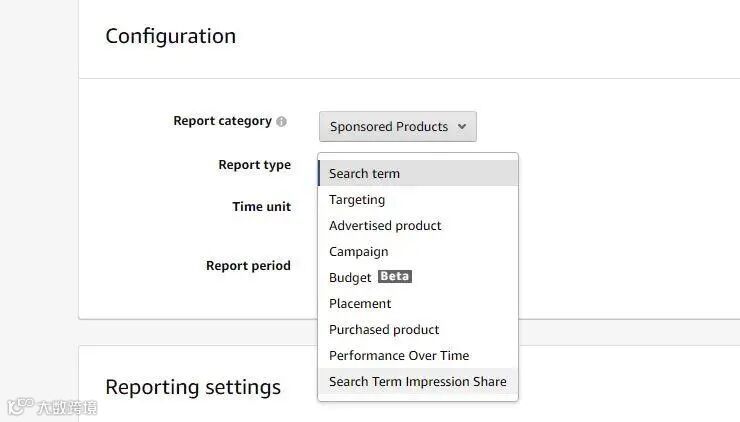Click the Report category info icon
The image size is (740, 422).
282,122
